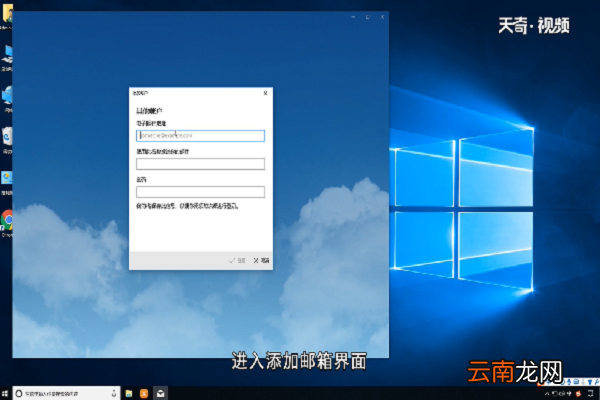Click the Cortana search box on the taskbar
Image resolution: width=600 pixels, height=400 pixels.
click(66, 393)
